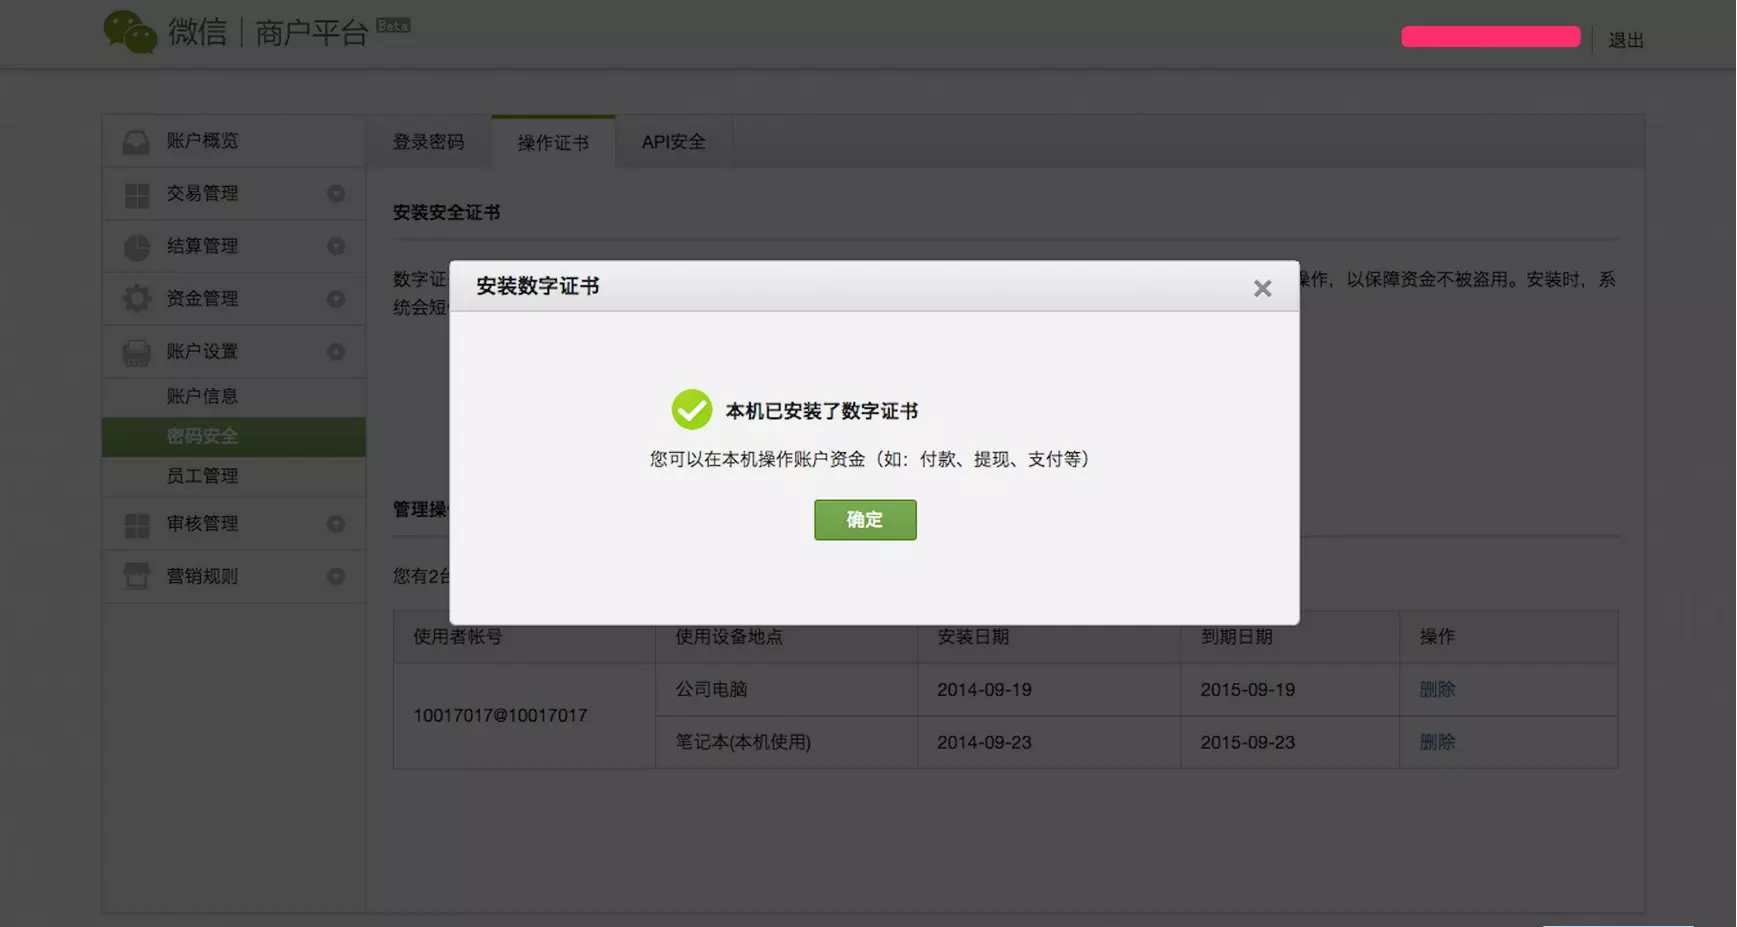The image size is (1737, 927).
Task: Click the pink redacted account name
Action: (1491, 37)
